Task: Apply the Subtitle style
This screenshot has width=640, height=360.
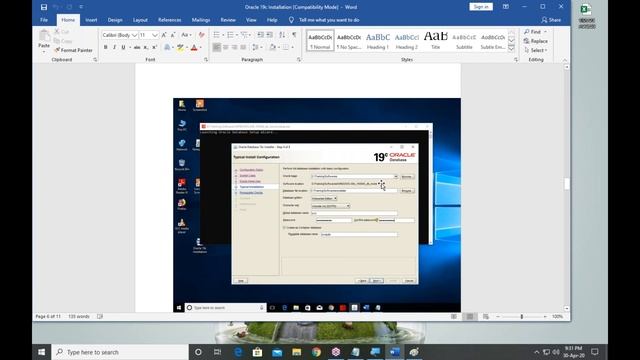Action: [x=464, y=40]
